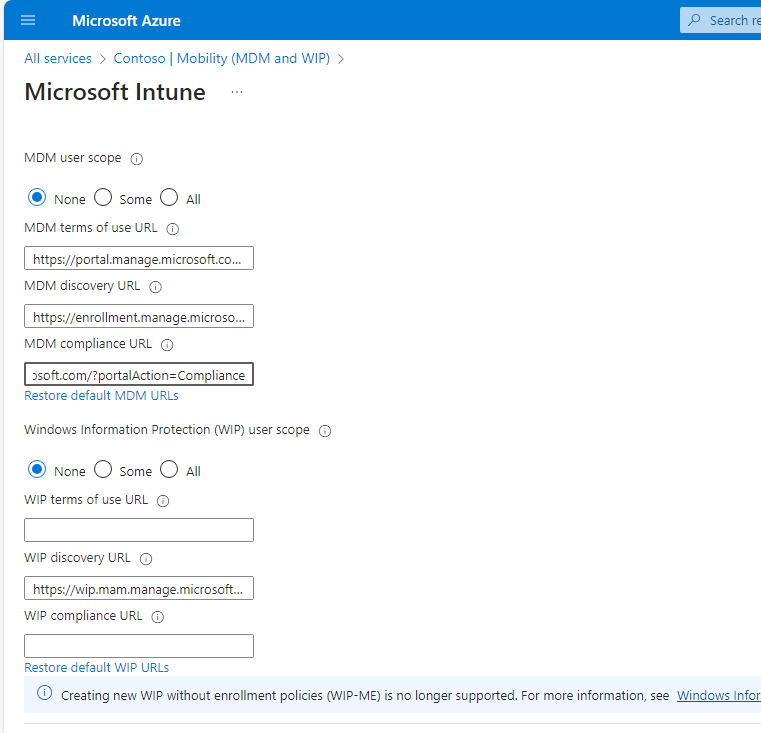
Task: Click Restore default WIP URLs link
Action: point(97,667)
